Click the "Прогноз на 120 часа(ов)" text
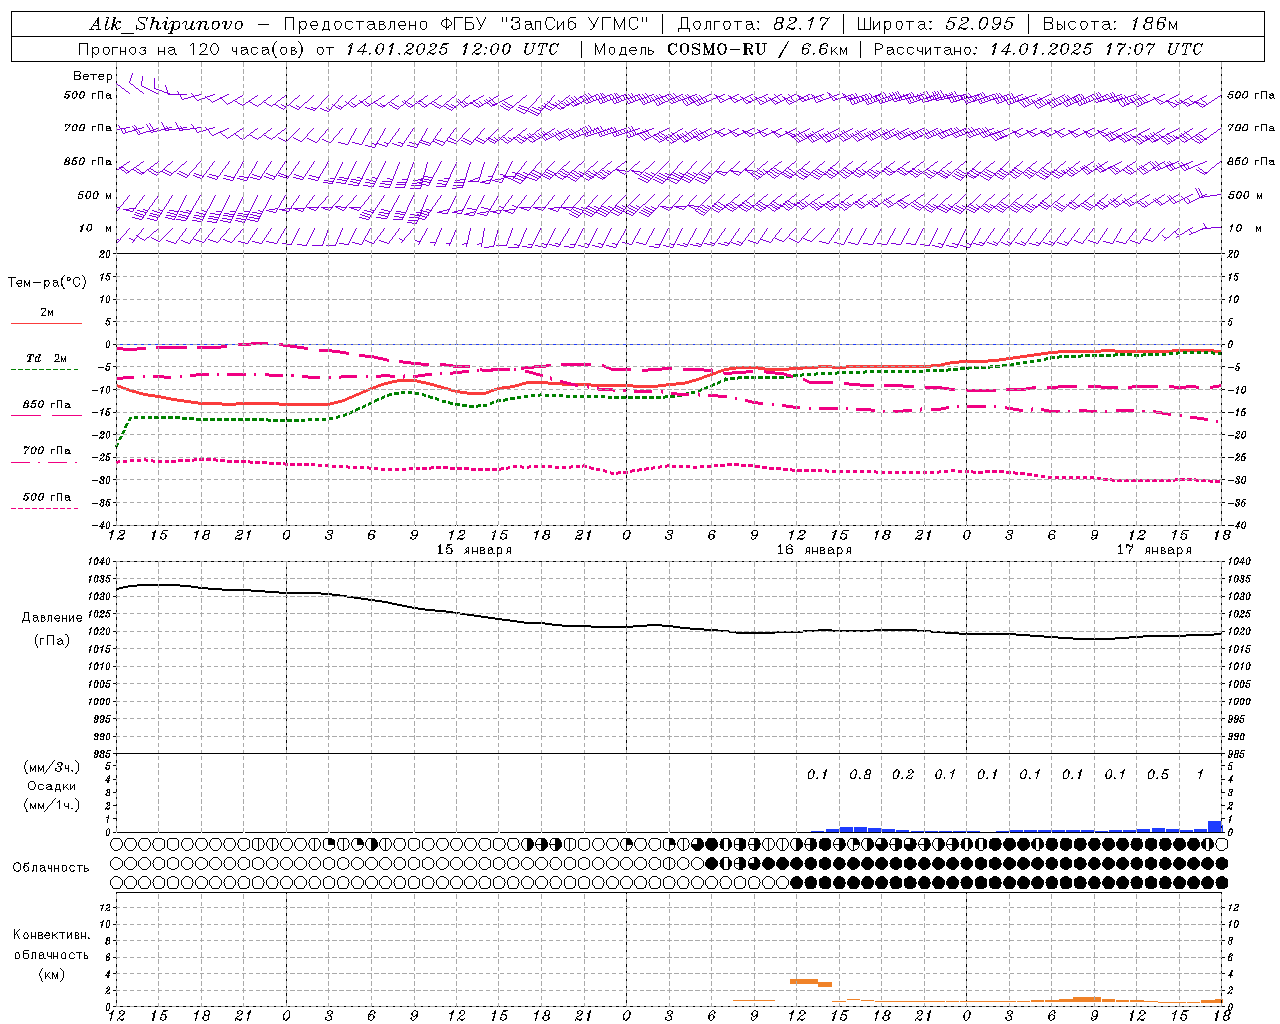 pyautogui.click(x=191, y=49)
